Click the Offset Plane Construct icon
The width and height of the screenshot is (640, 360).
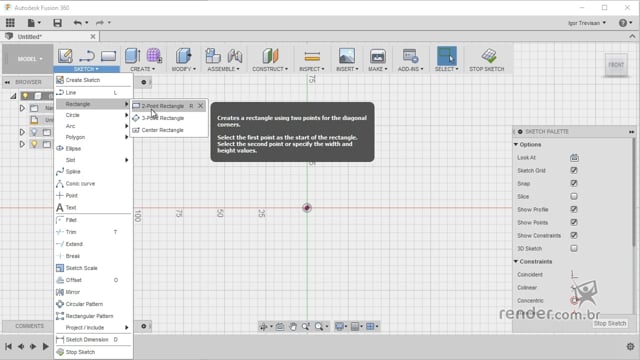pyautogui.click(x=270, y=56)
